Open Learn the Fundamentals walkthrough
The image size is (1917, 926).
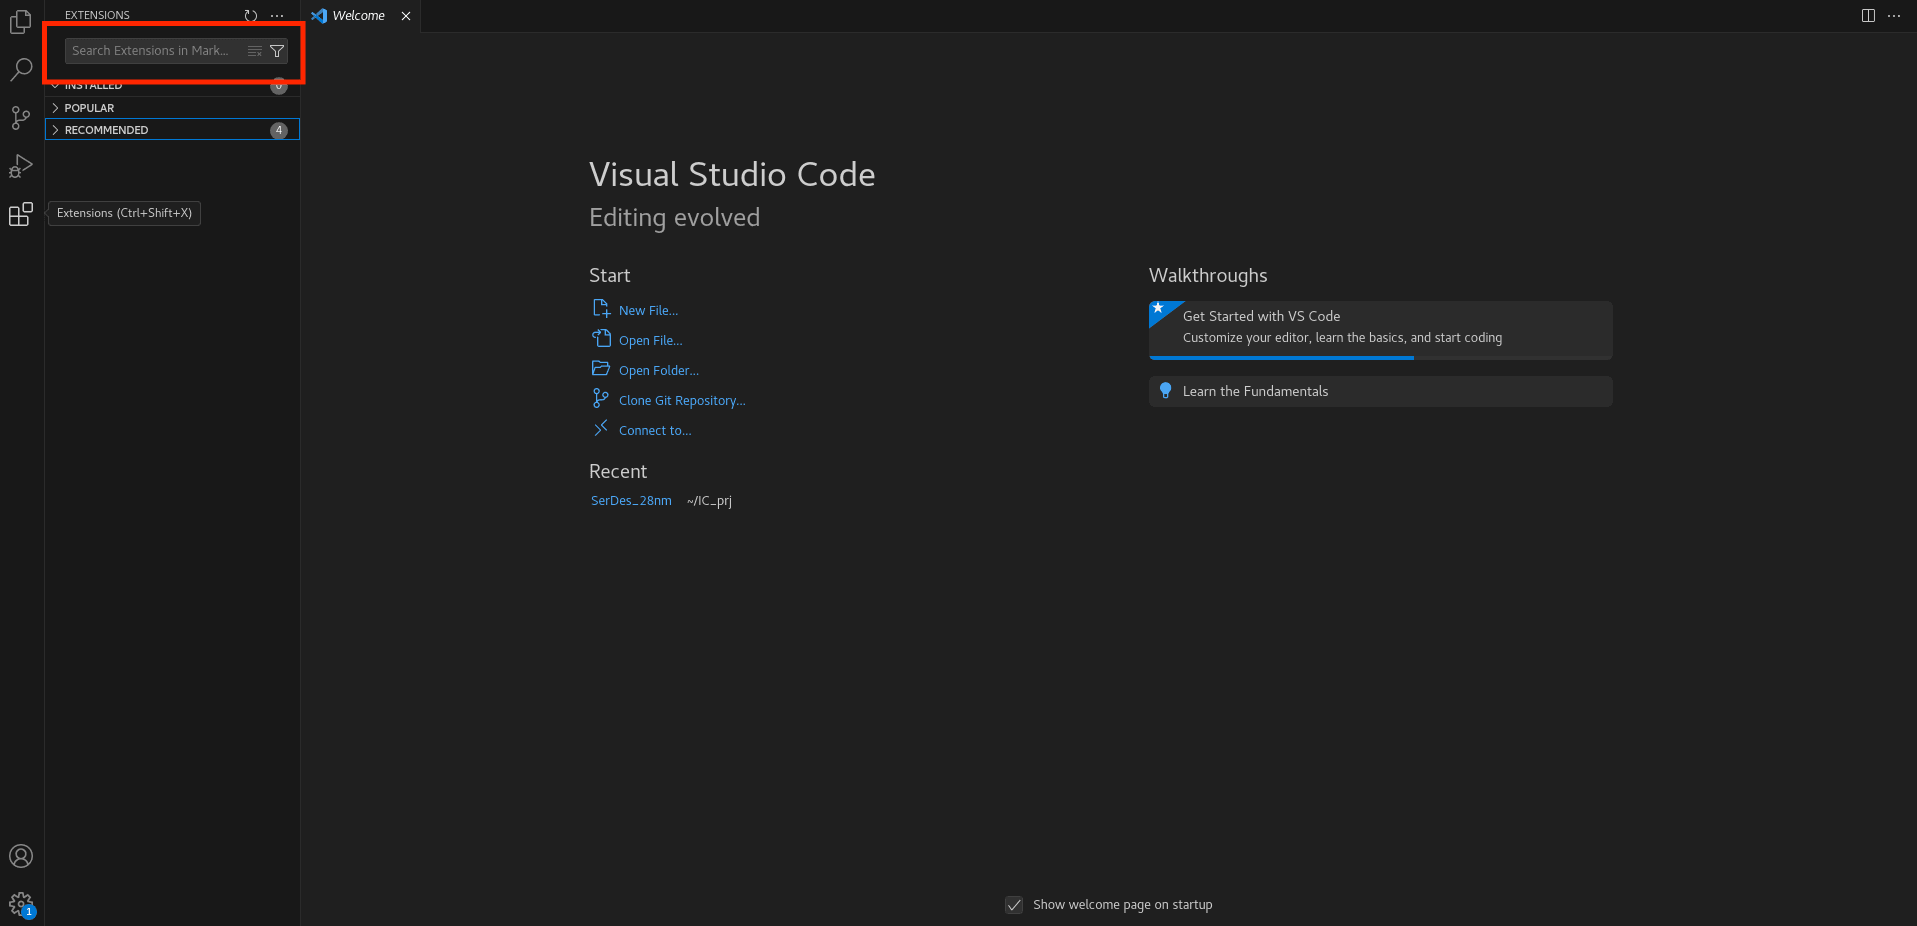(1380, 391)
